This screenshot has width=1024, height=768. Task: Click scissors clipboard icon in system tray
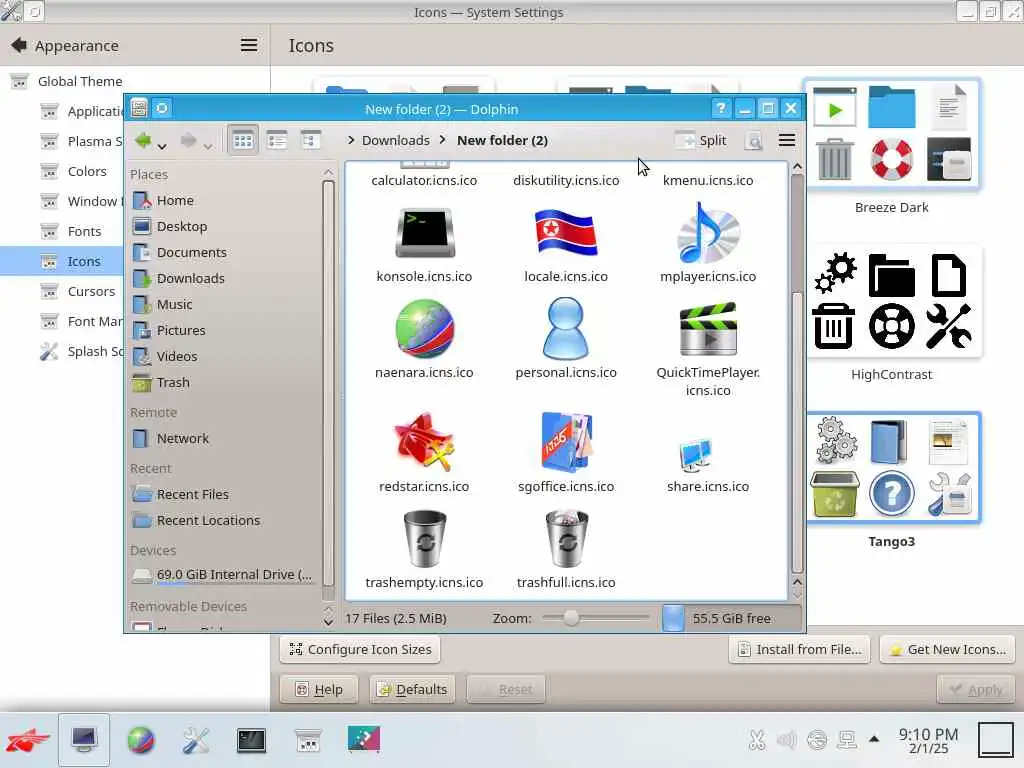click(757, 740)
